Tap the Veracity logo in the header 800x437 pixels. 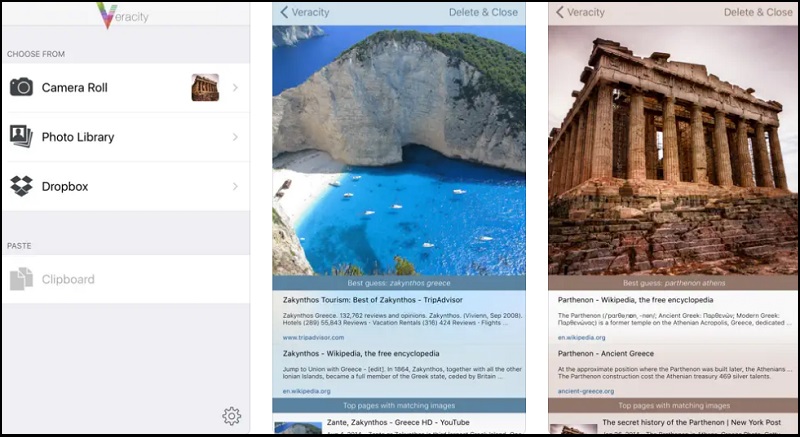pyautogui.click(x=125, y=15)
